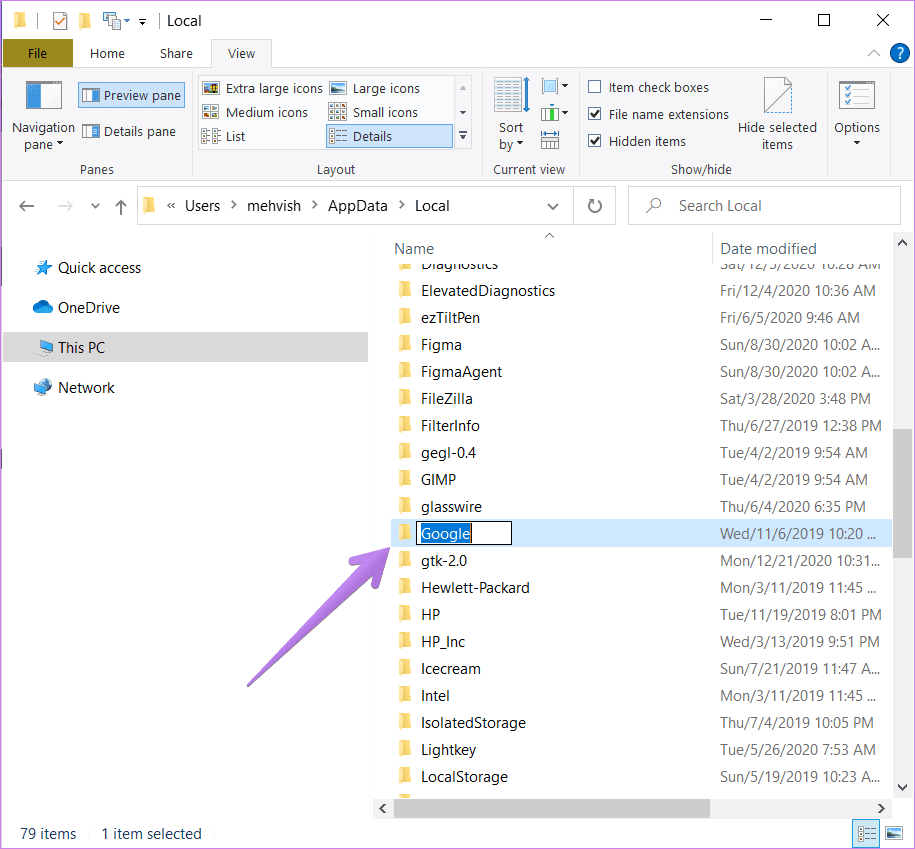Switch to List layout
This screenshot has width=915, height=849.
223,136
